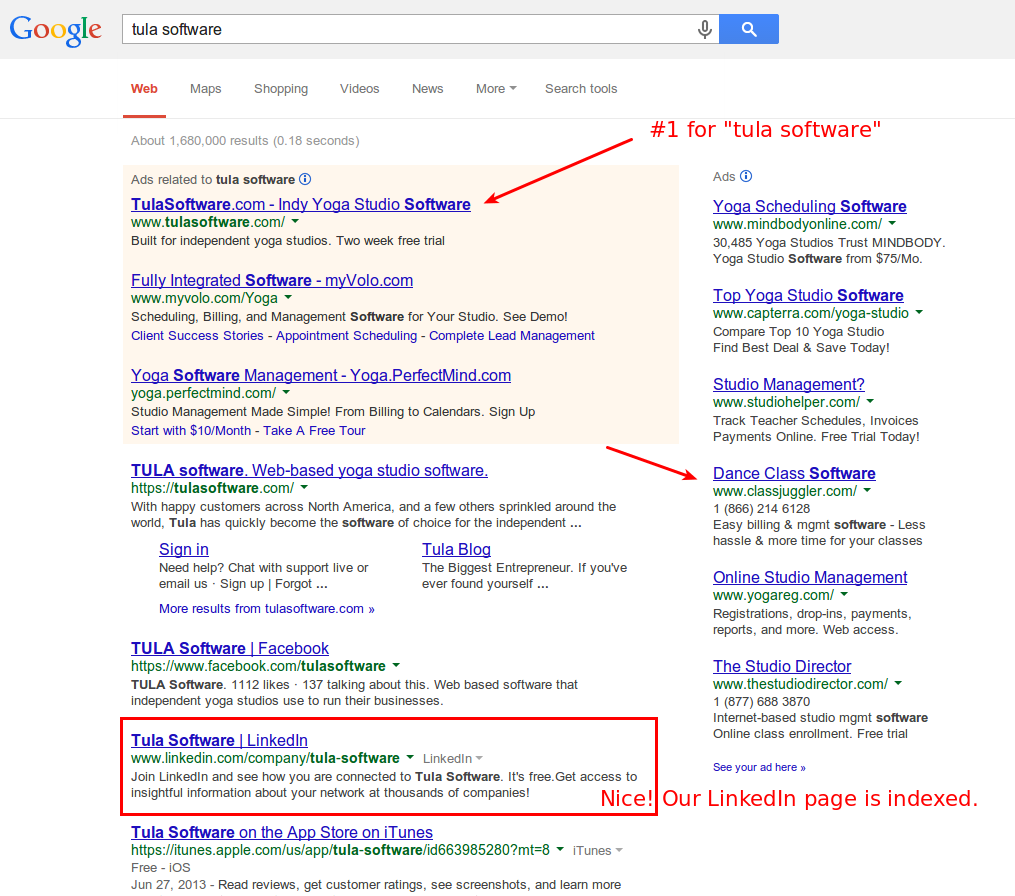Expand the More menu
Screen dimensions: 1015x896
point(496,89)
